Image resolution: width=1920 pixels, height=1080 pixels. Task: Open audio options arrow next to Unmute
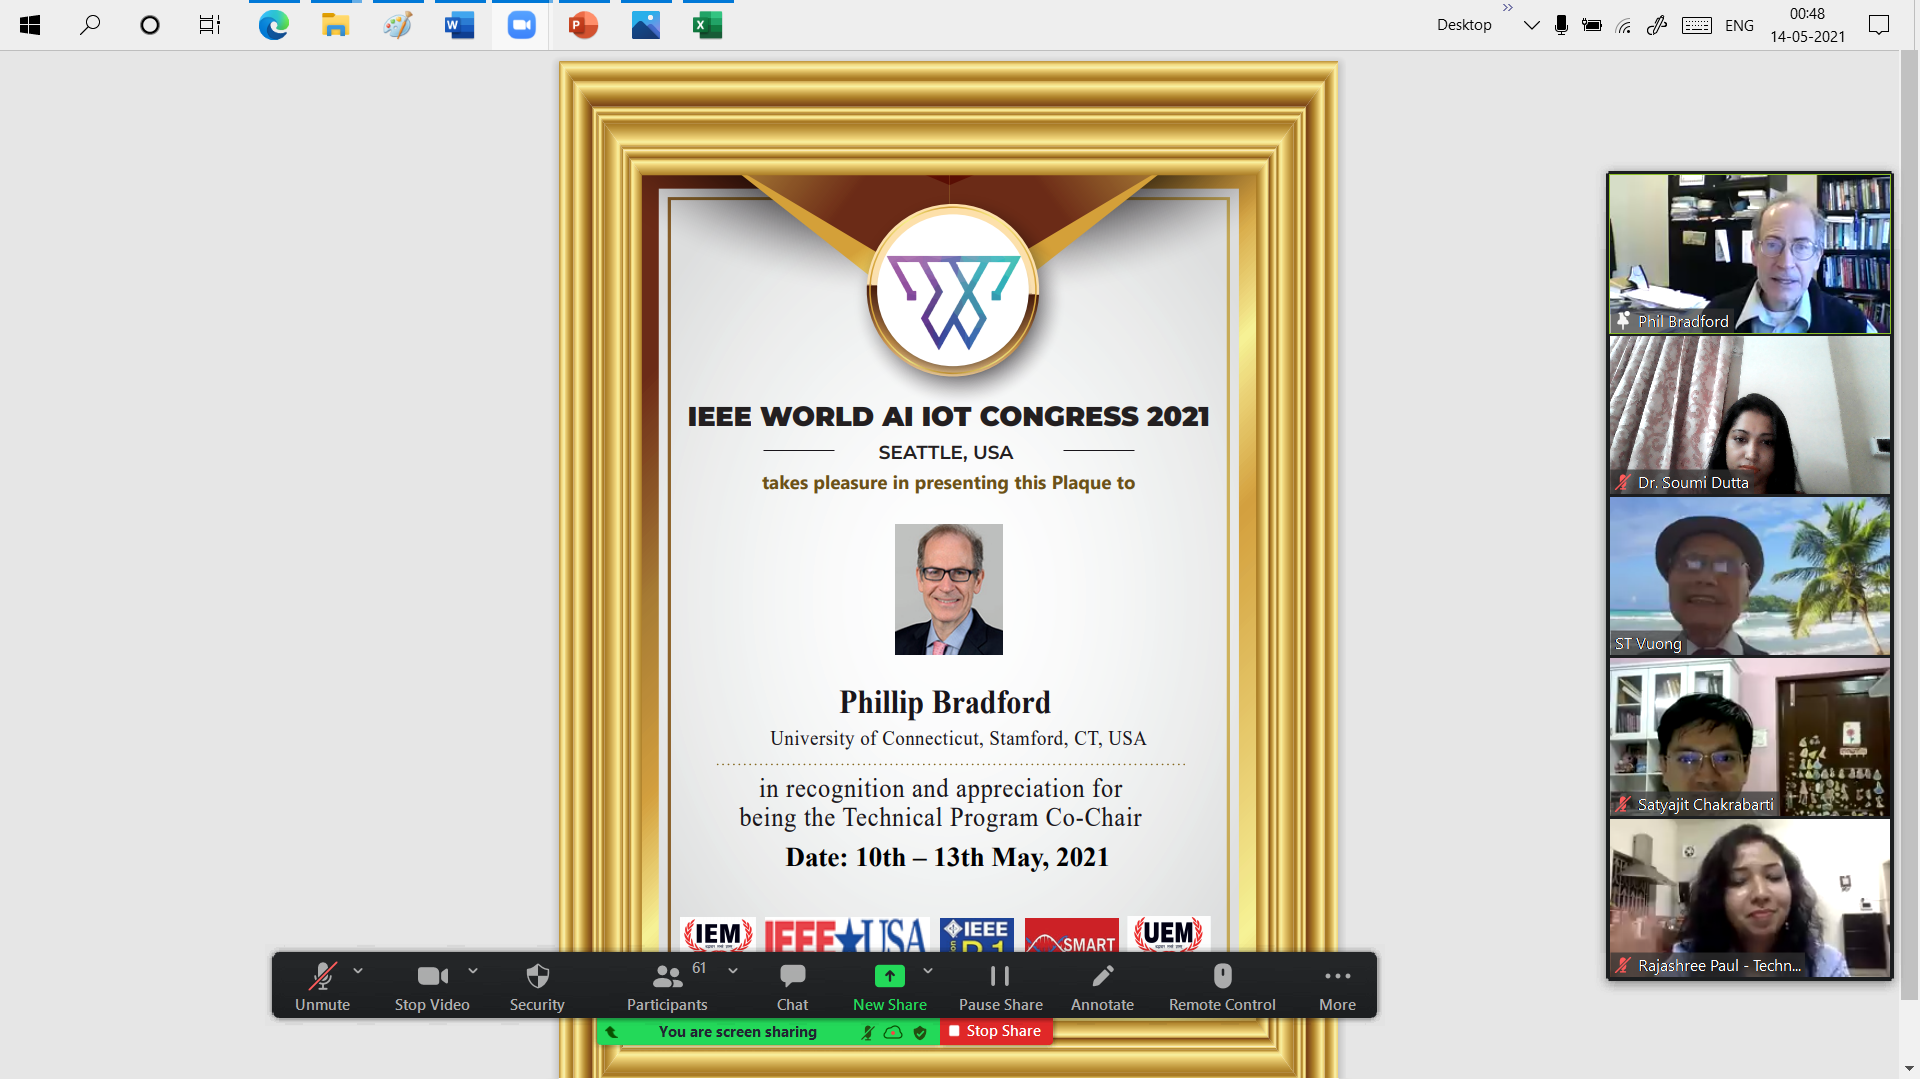click(x=358, y=971)
